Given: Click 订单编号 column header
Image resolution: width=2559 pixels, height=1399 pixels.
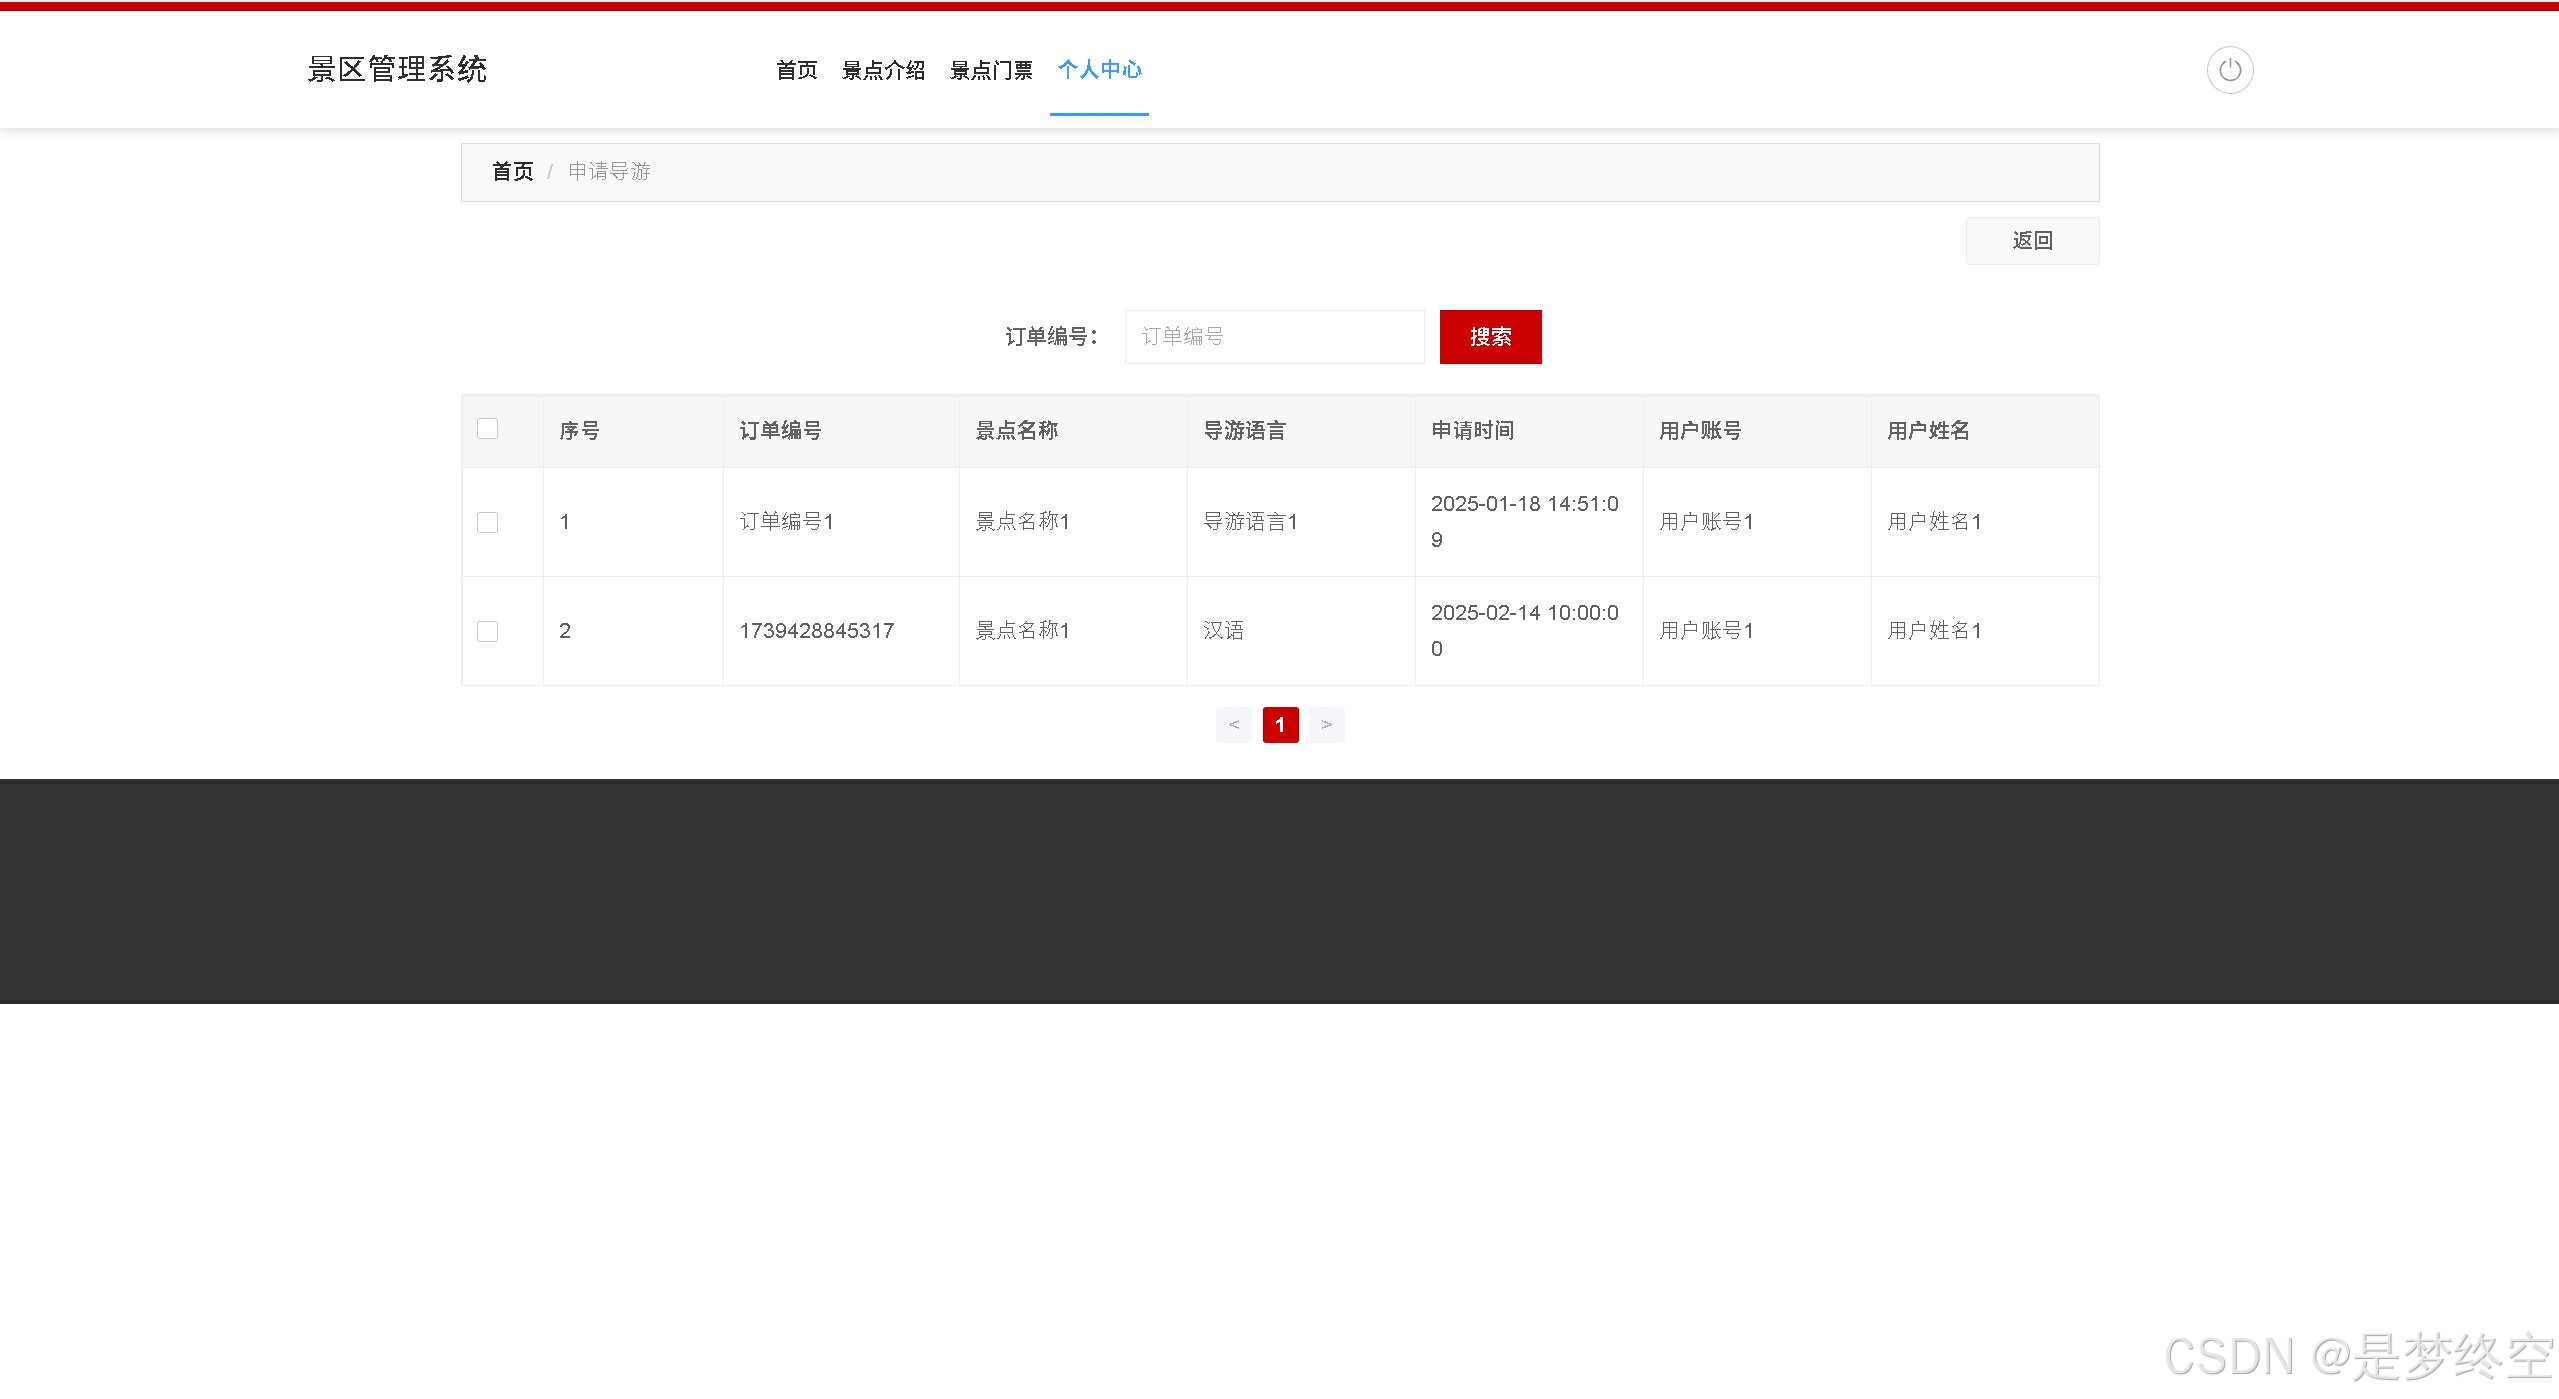Looking at the screenshot, I should coord(780,431).
